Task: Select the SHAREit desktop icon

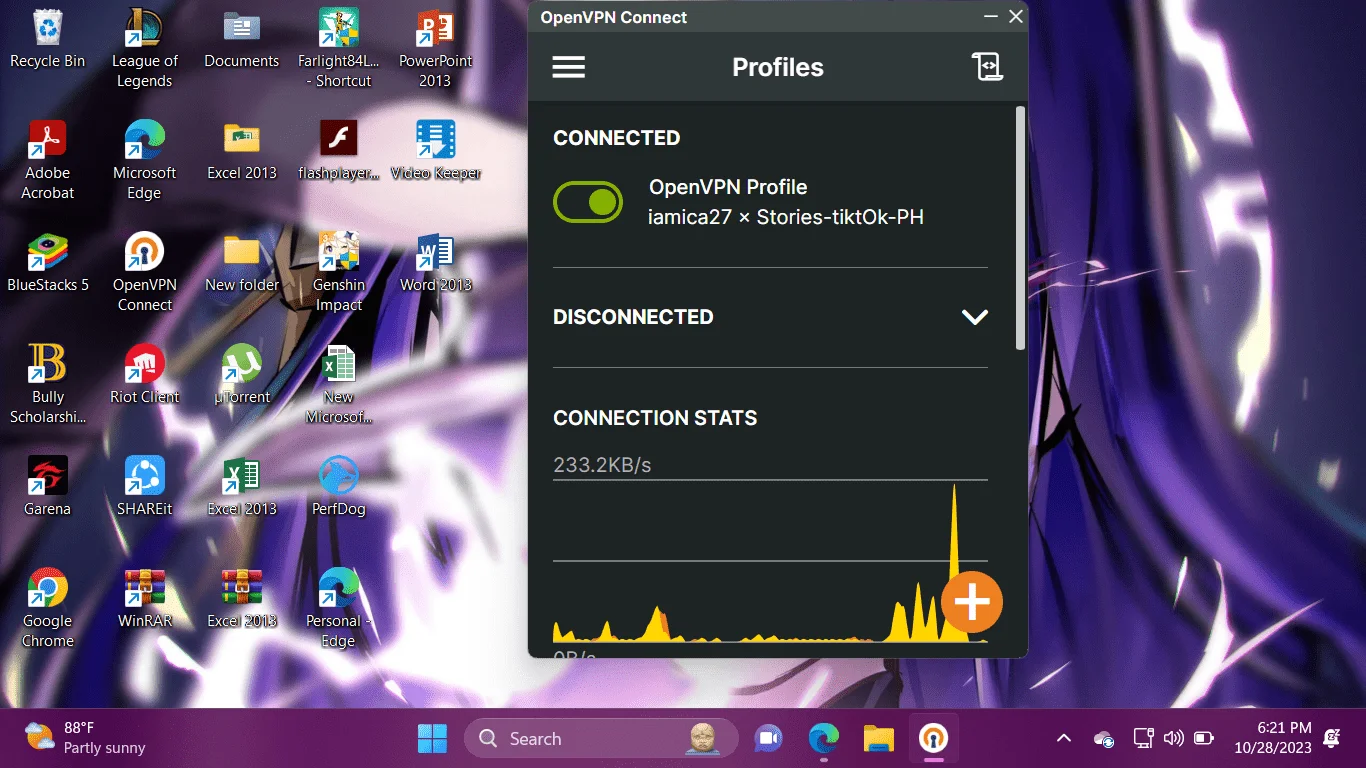Action: coord(144,486)
